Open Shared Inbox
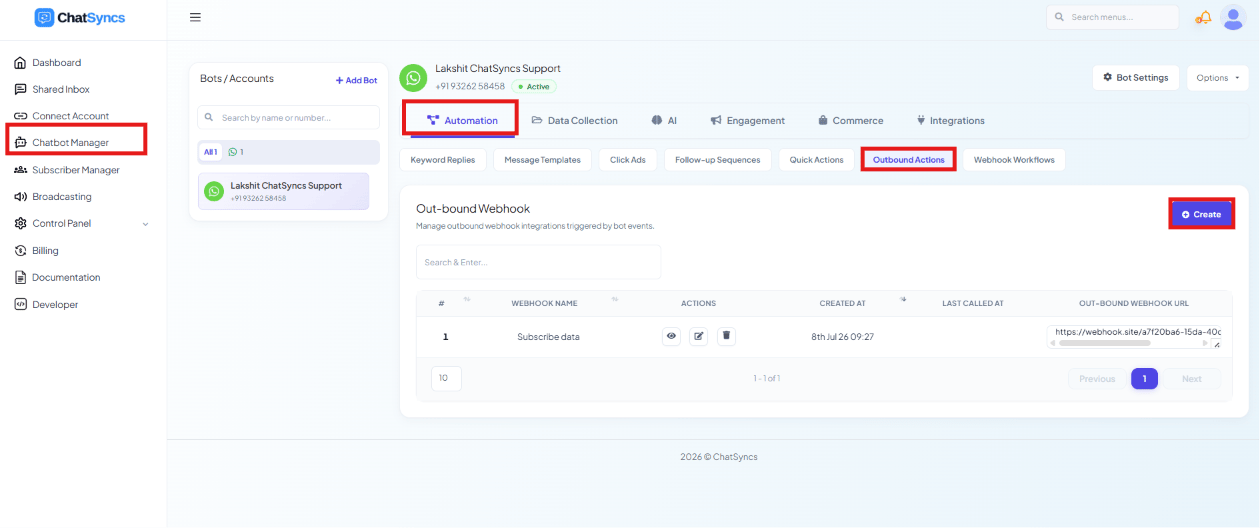 [60, 89]
